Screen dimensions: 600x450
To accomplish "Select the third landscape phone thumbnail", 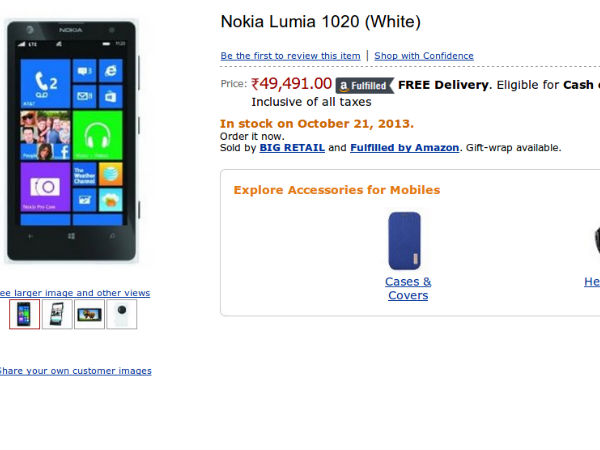I will click(89, 314).
